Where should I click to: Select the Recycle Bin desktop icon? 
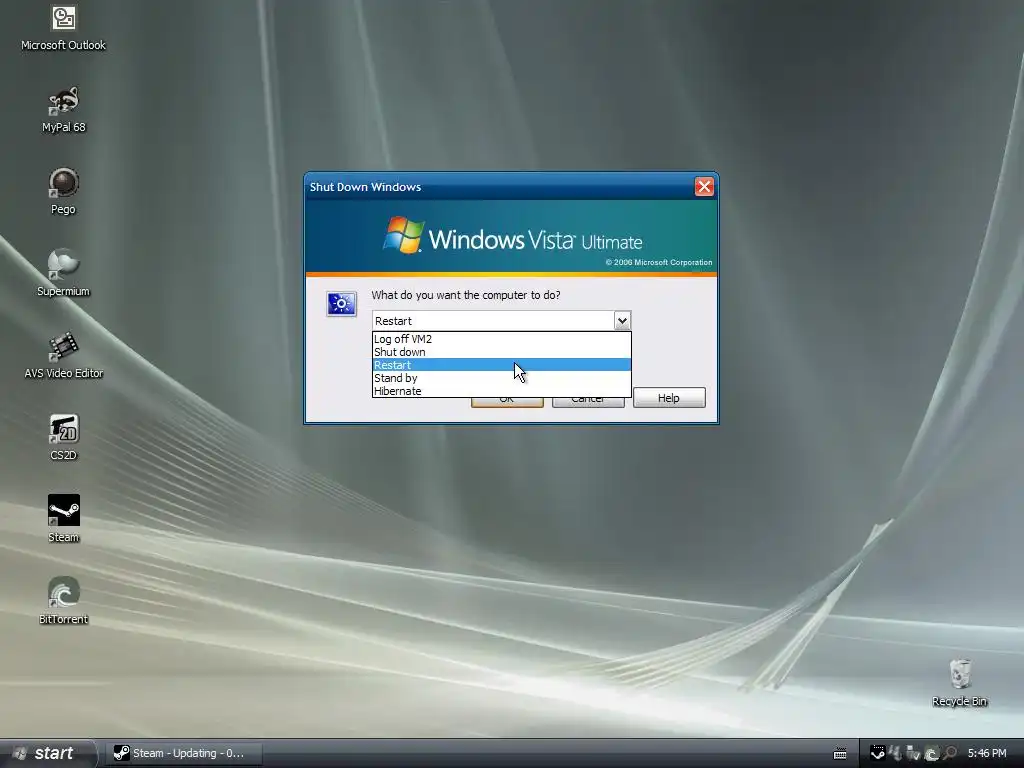(959, 682)
